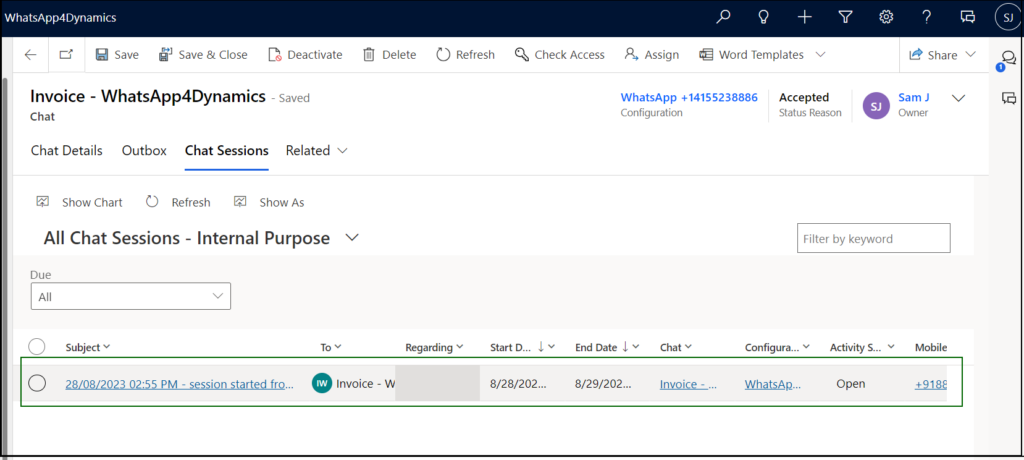Click the Save command

(118, 55)
